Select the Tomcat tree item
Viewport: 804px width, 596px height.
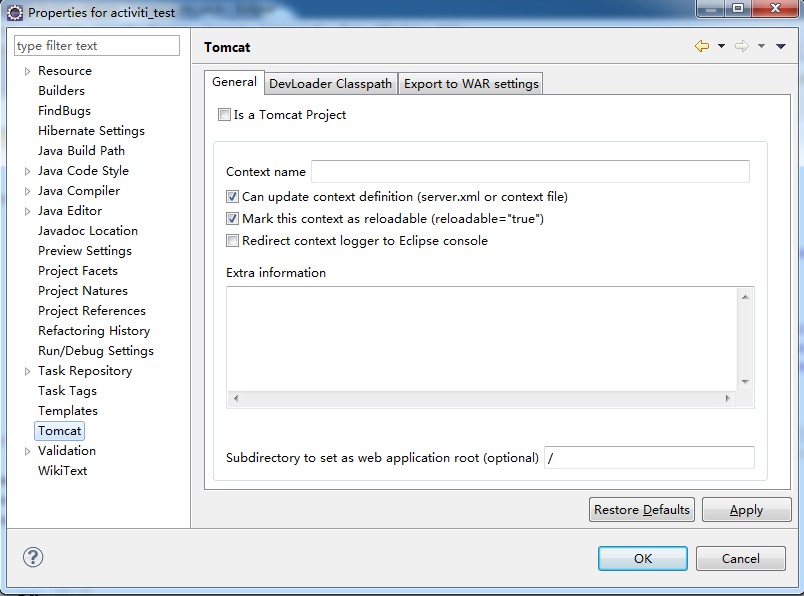click(59, 431)
